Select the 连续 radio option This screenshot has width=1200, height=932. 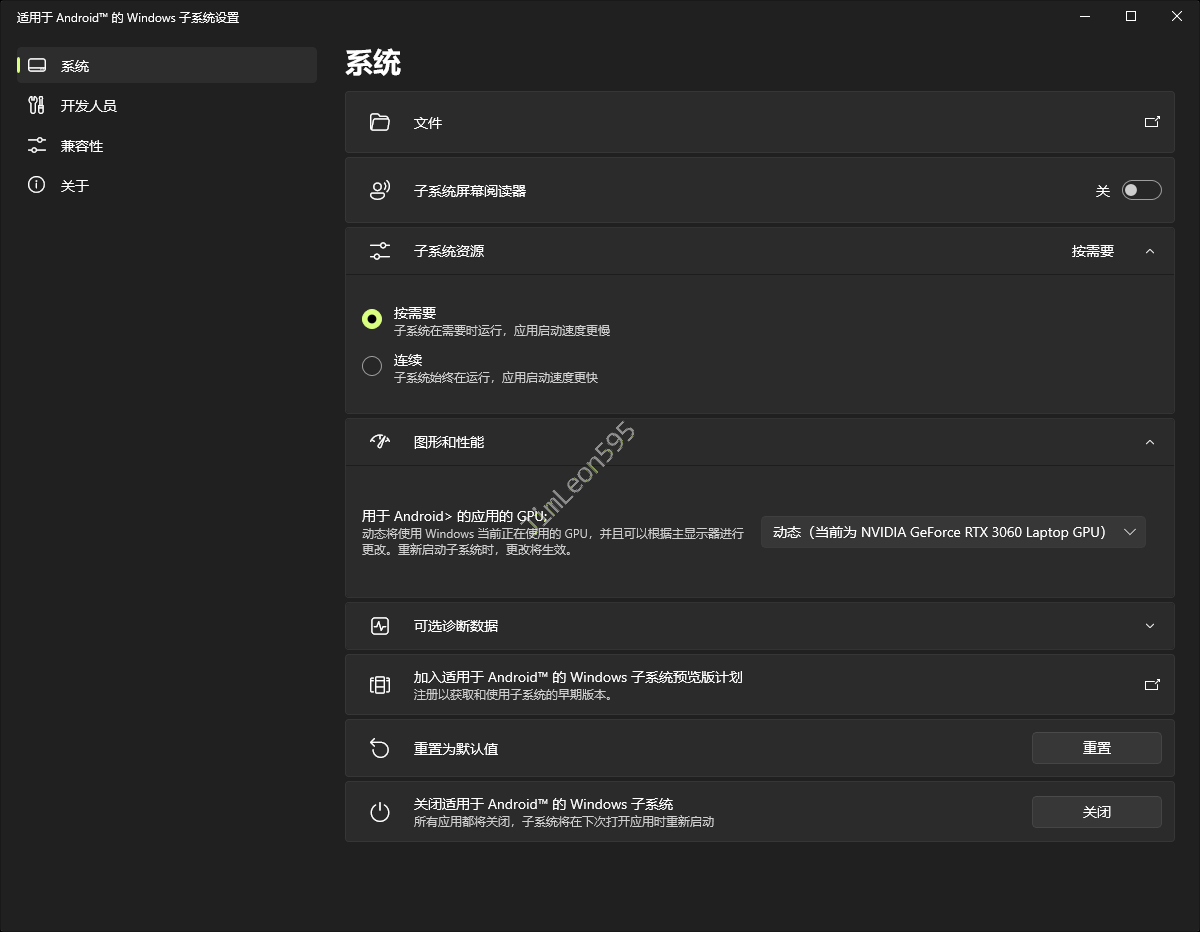pyautogui.click(x=372, y=366)
